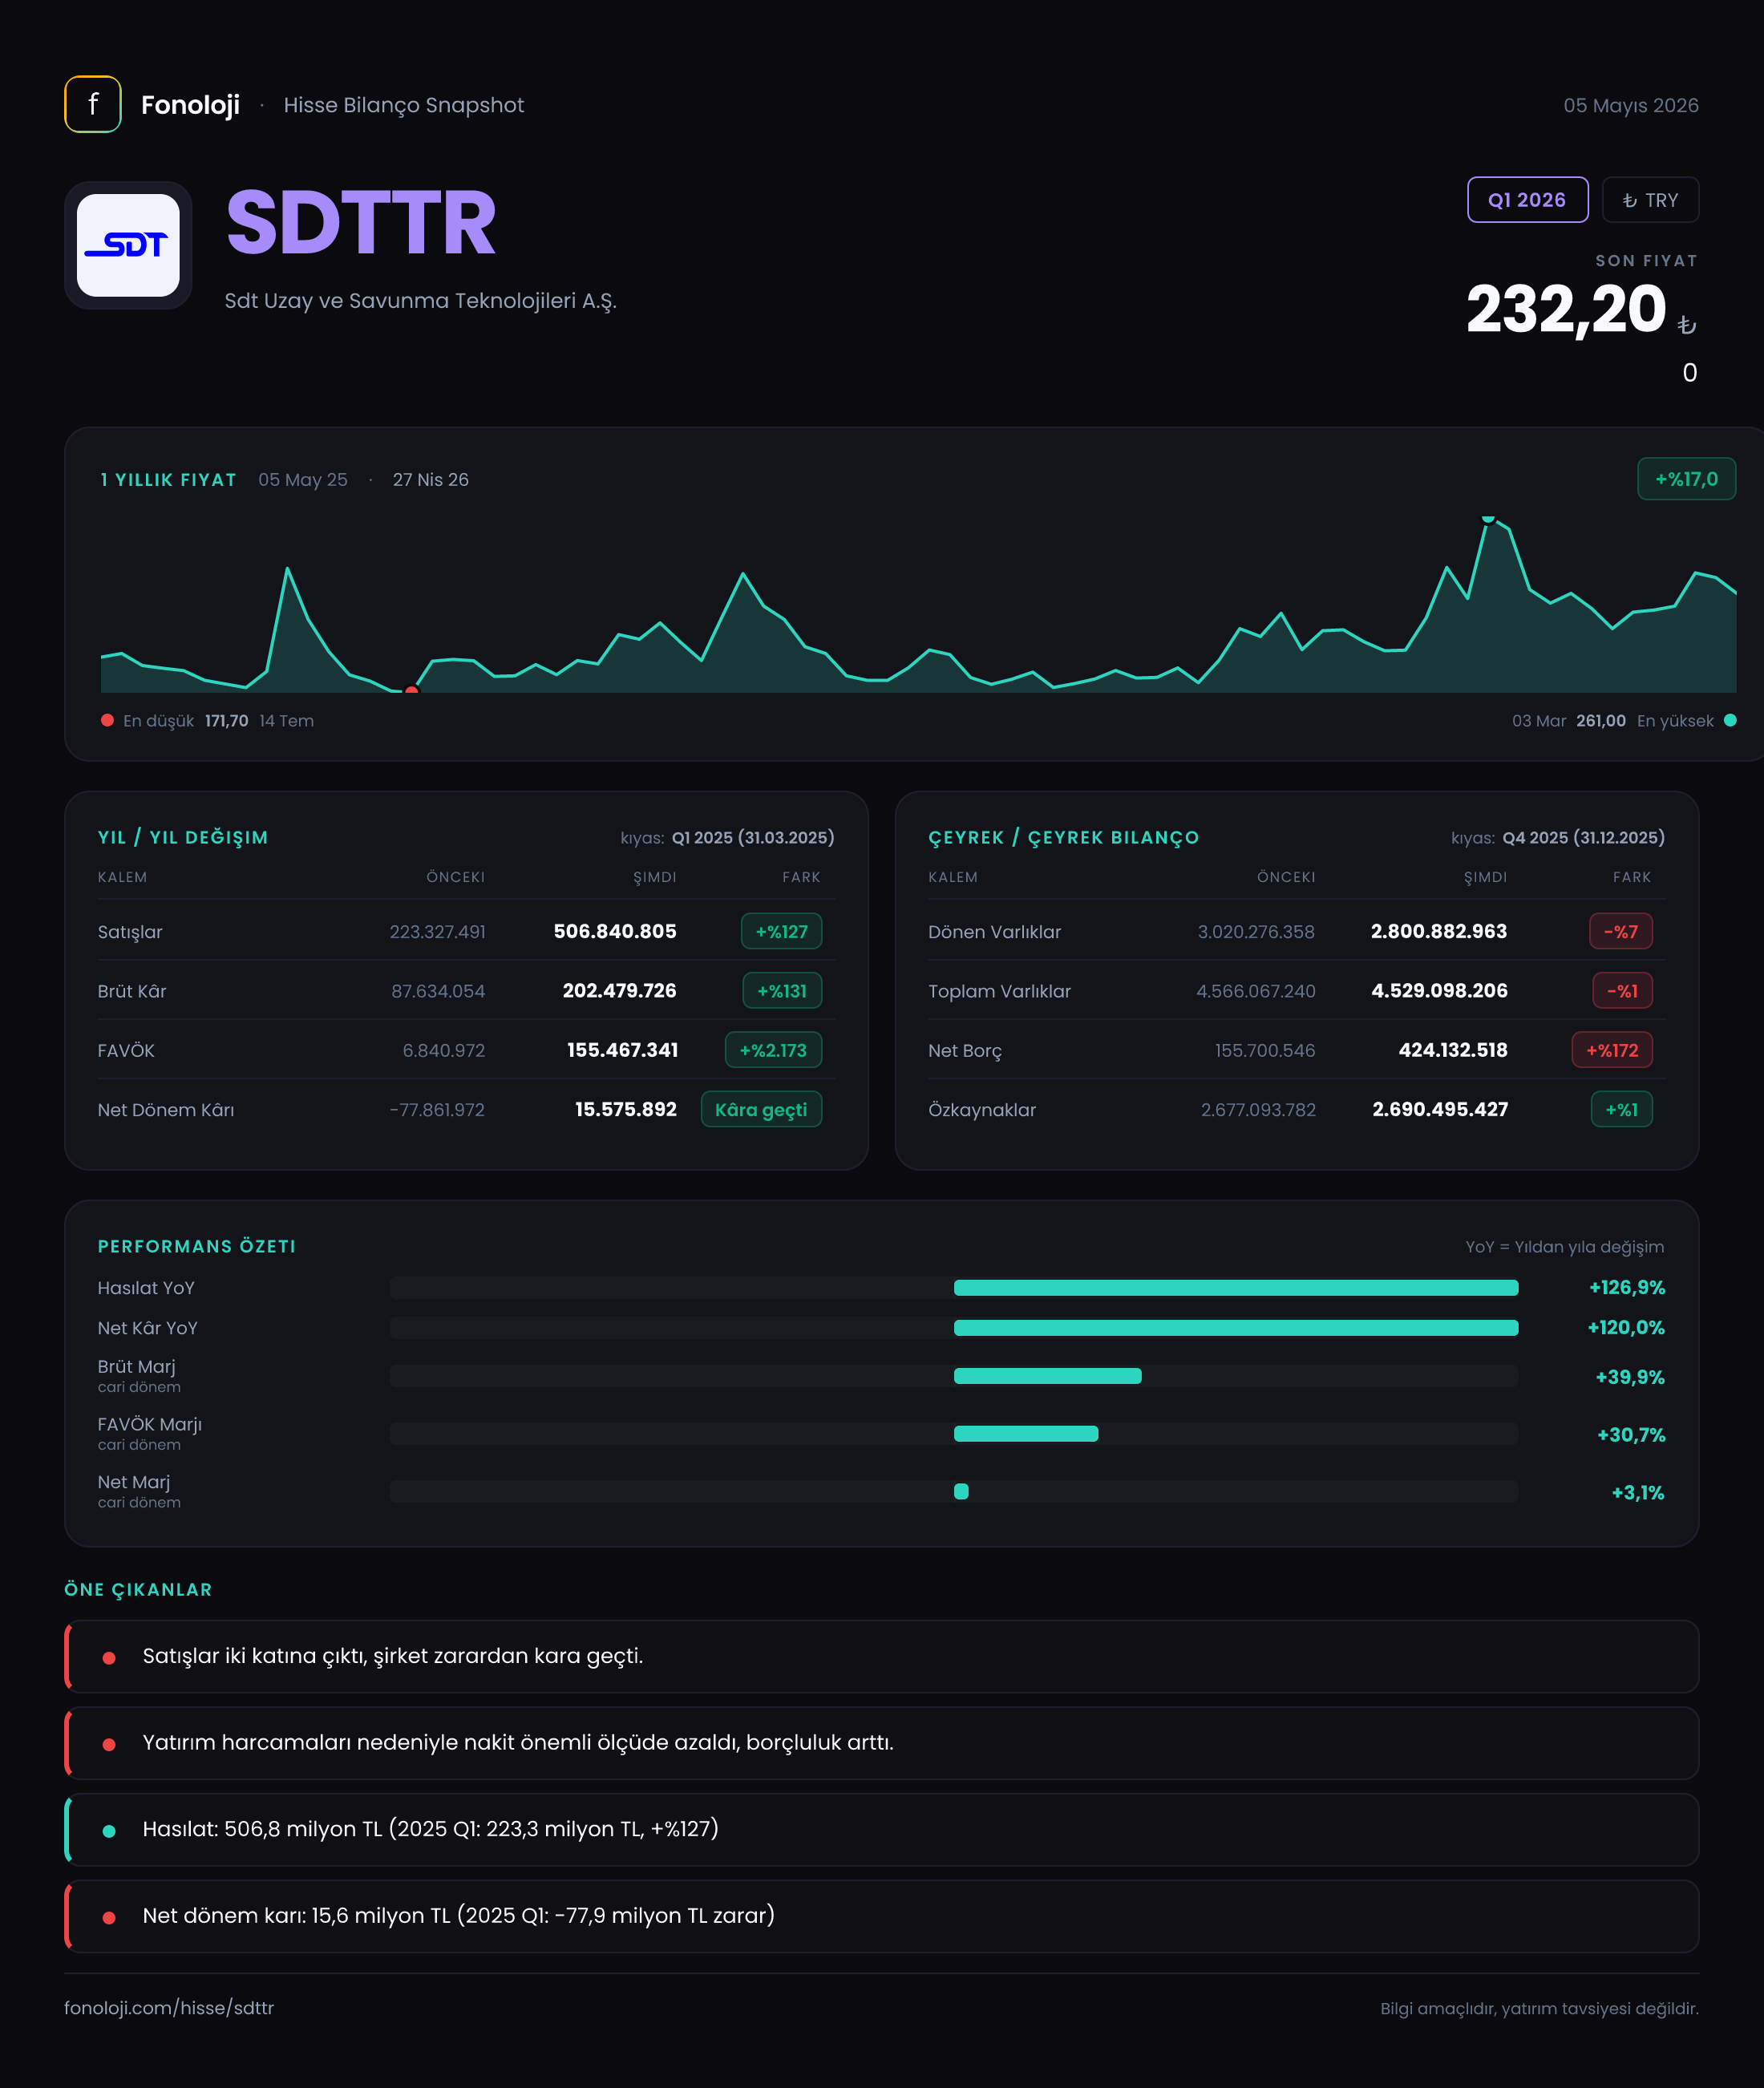Click the Brüt Kâr value 202.479.726
Image resolution: width=1764 pixels, height=2088 pixels.
point(619,990)
